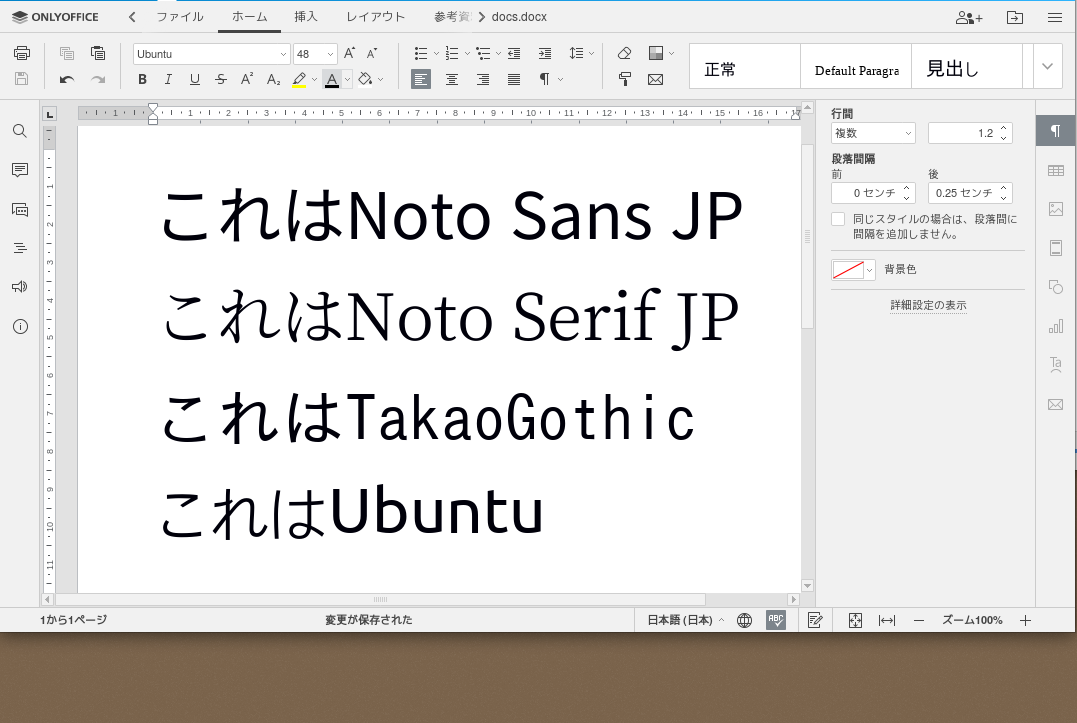Switch to the レイアウト tab

click(375, 16)
